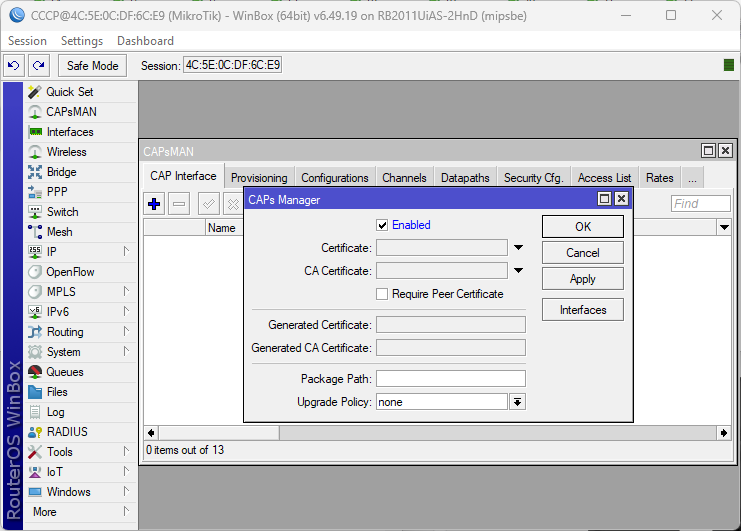Click the Certificate input field
Screen dimensions: 741x531
coord(442,248)
